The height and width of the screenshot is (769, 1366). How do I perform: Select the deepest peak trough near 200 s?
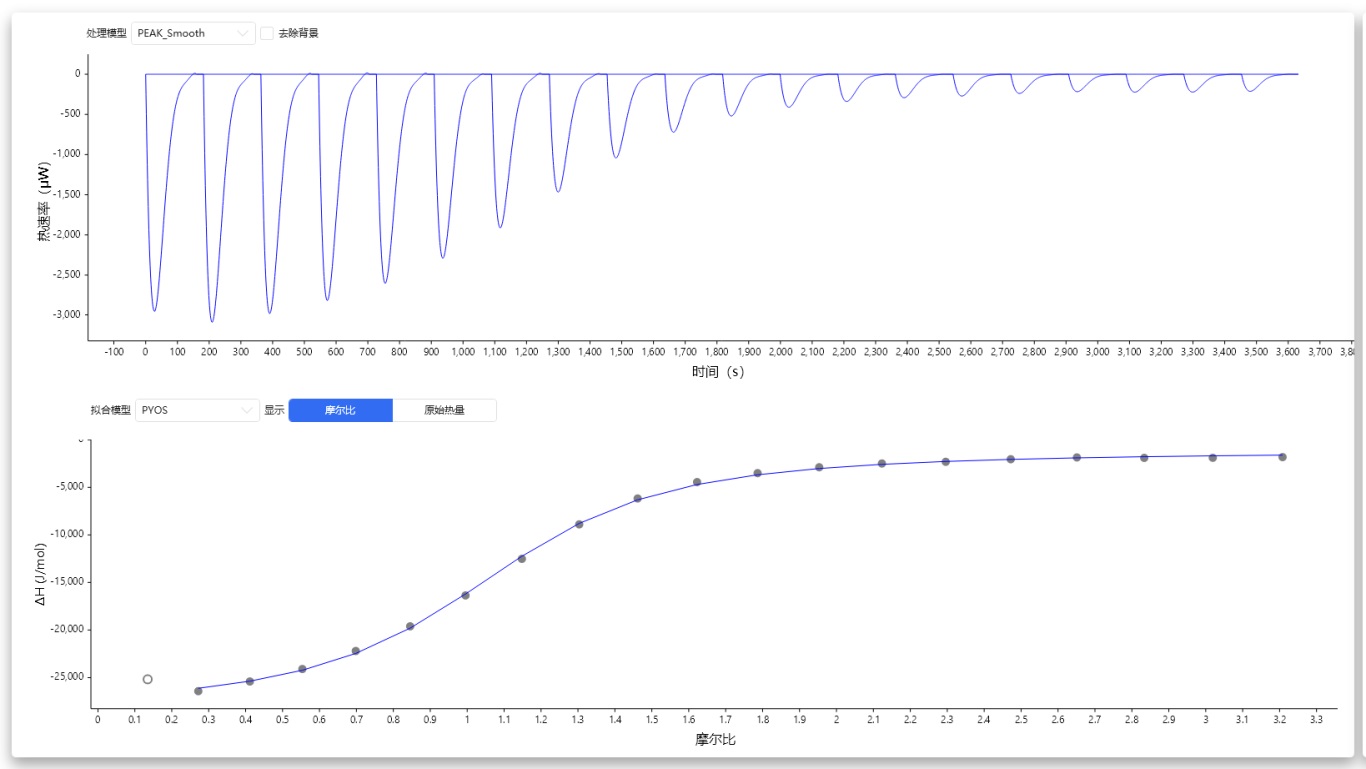212,321
